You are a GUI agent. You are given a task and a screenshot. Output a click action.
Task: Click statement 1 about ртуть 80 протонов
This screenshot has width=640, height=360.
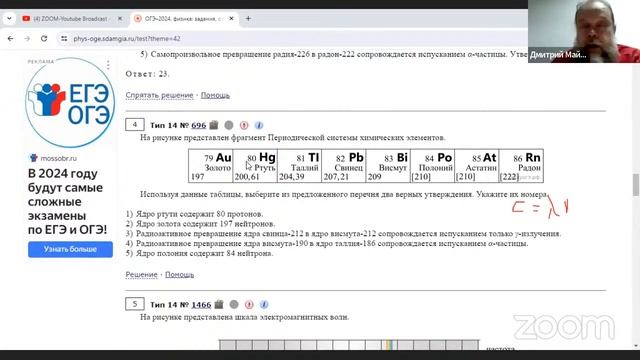click(195, 214)
